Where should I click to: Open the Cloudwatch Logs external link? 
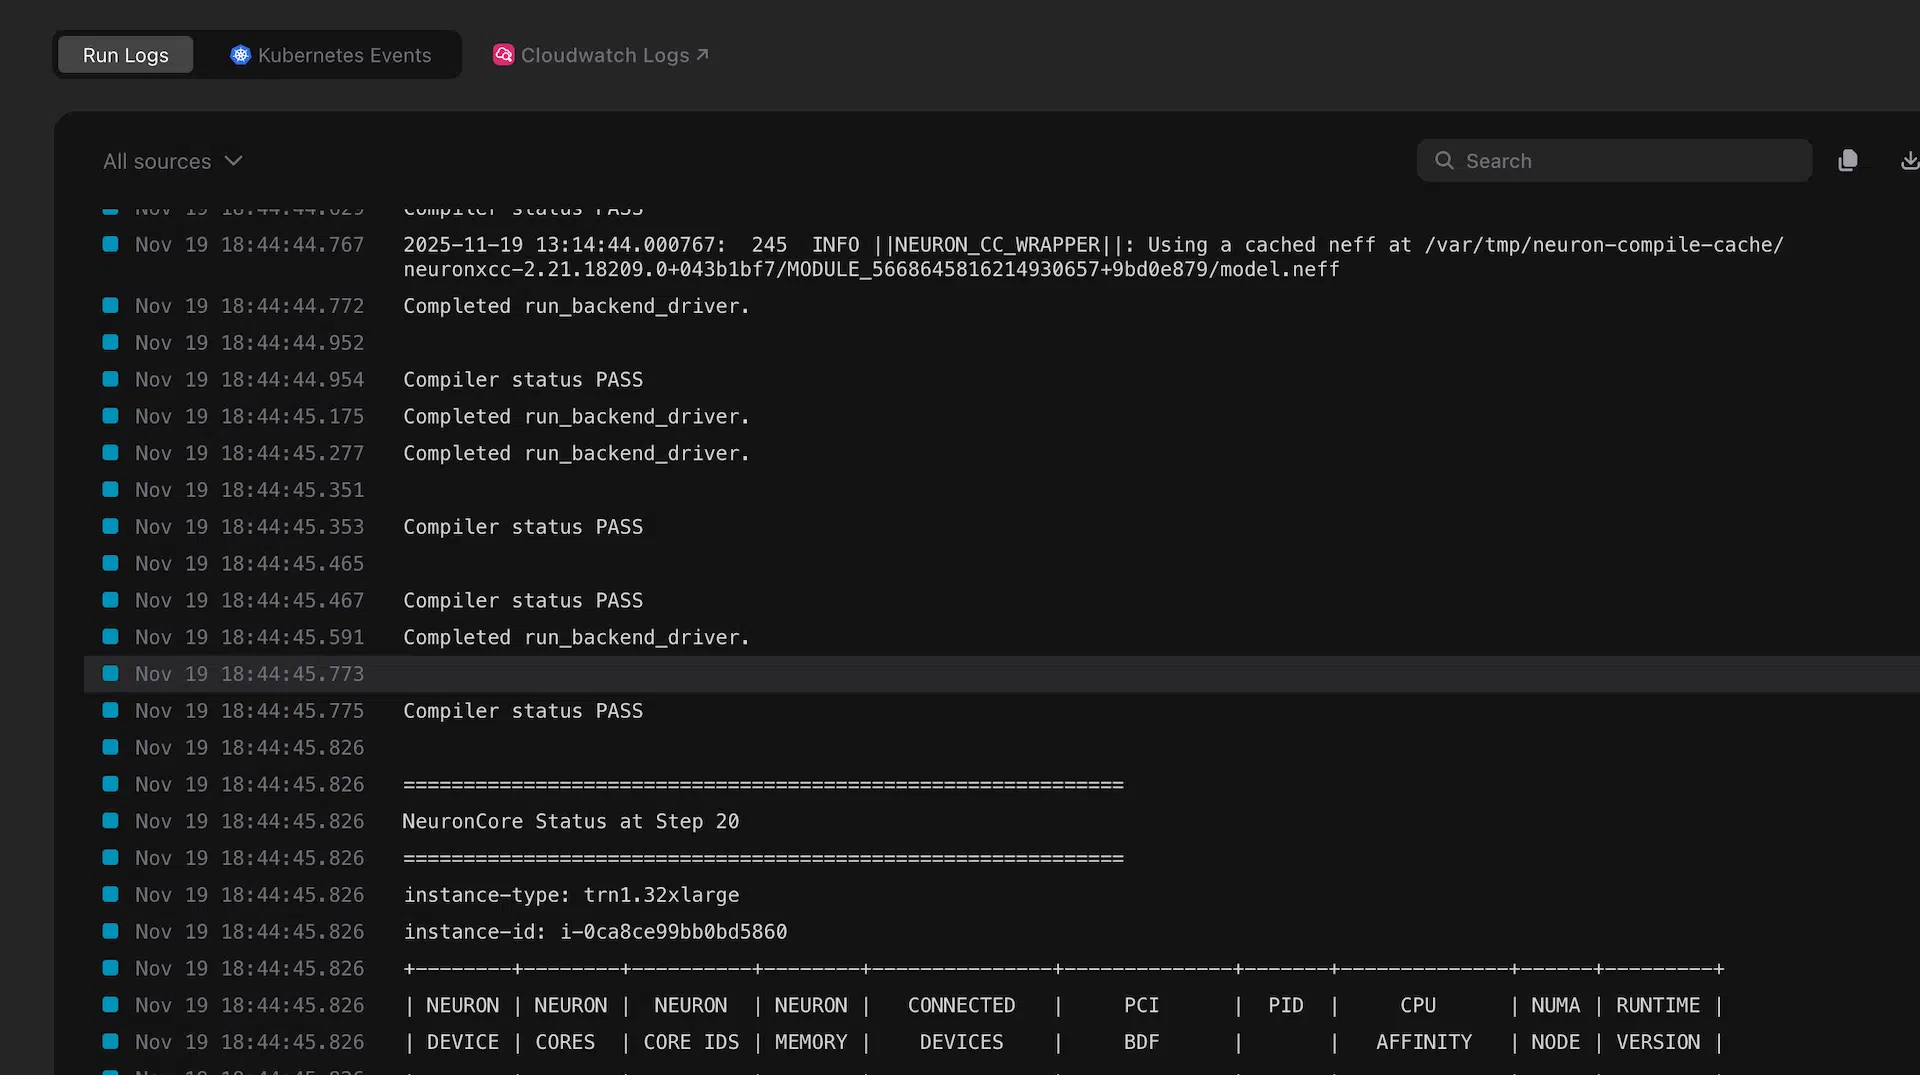pyautogui.click(x=601, y=55)
